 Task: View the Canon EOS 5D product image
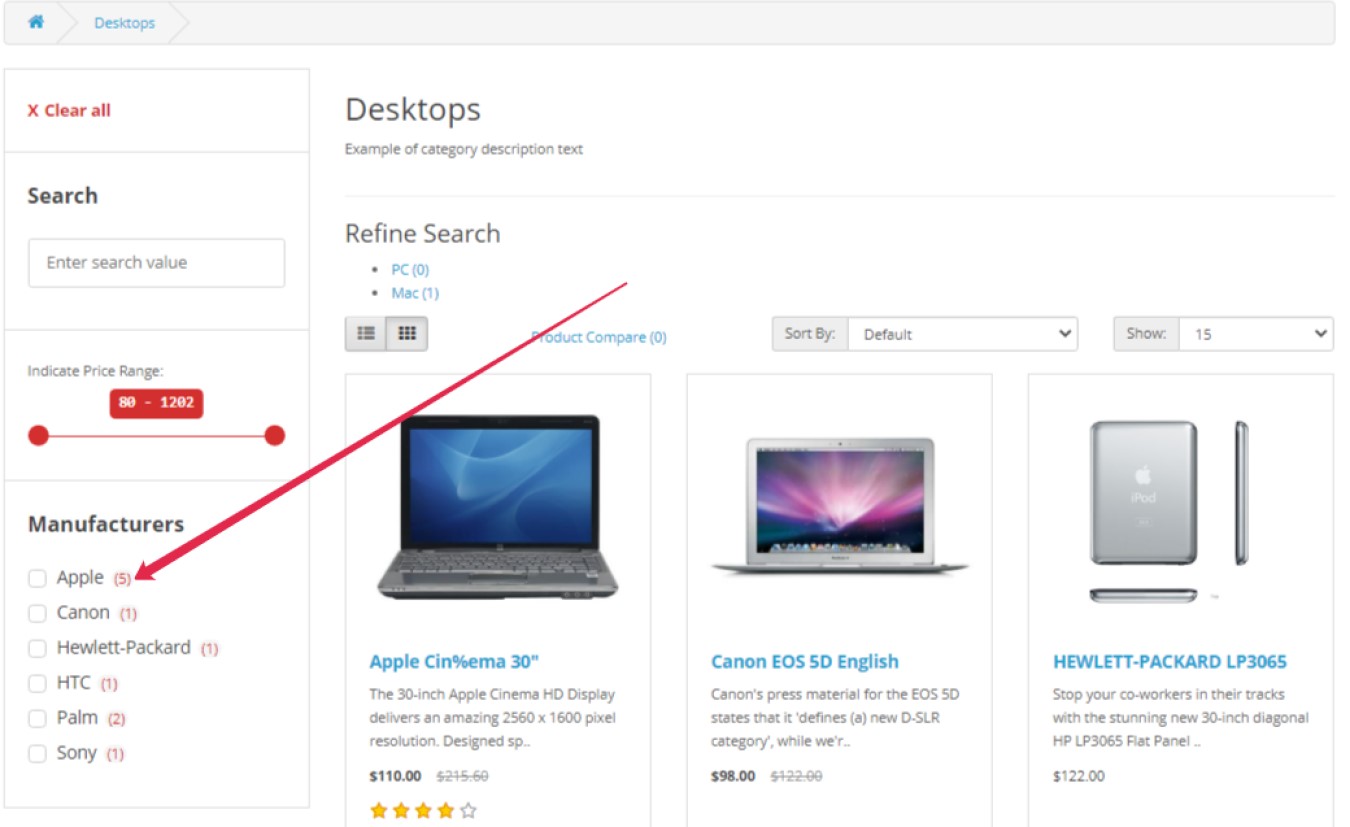pyautogui.click(x=840, y=507)
